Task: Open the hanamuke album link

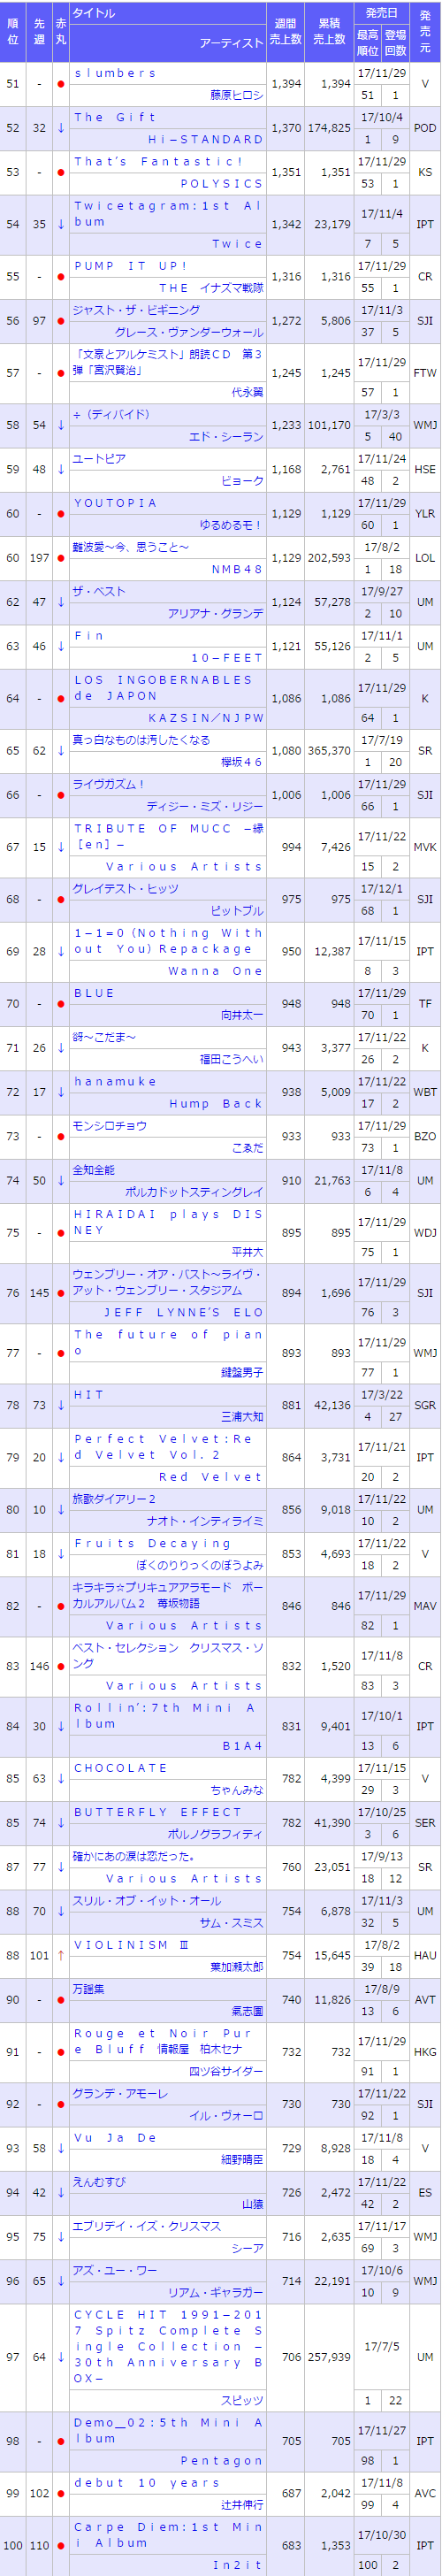Action: pos(114,1081)
